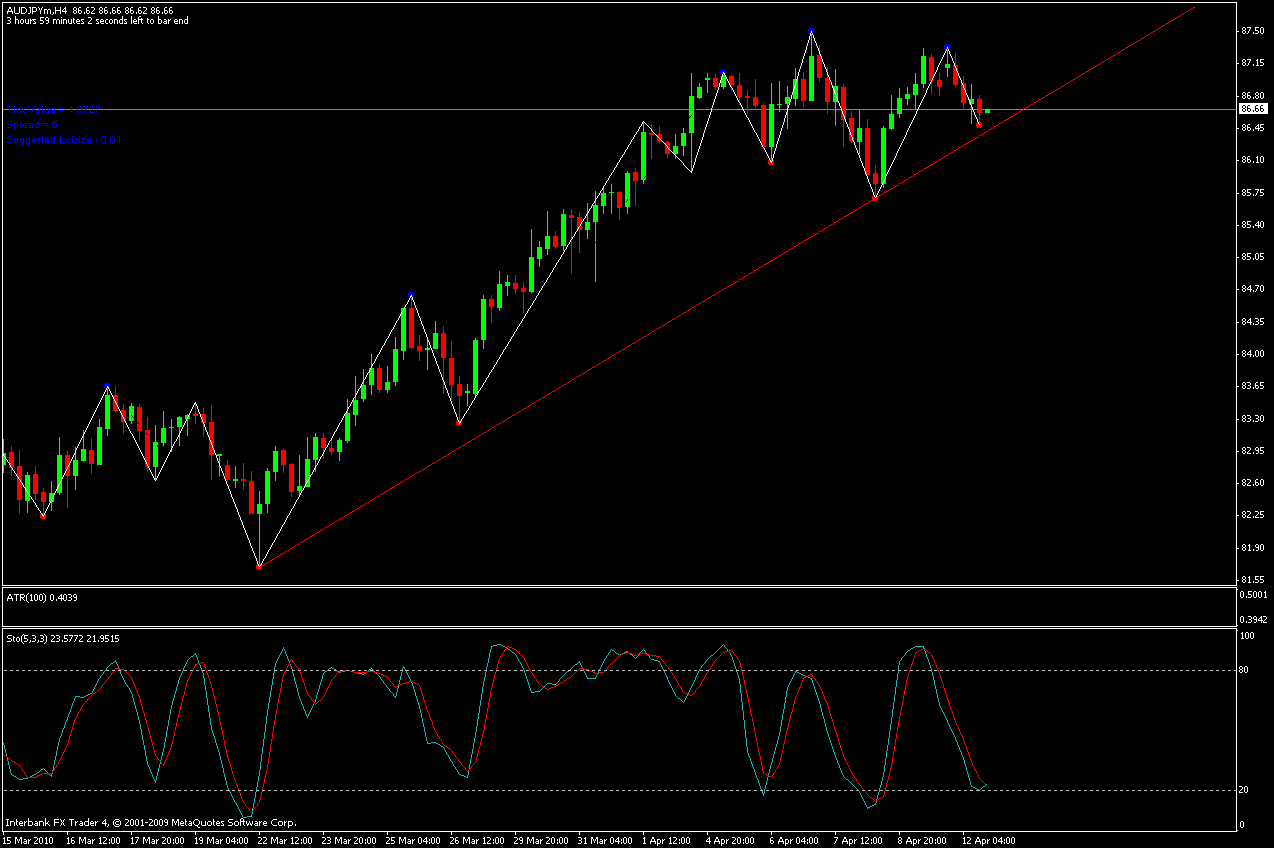Click the ATR(100) indicator label
1274x848 pixels.
[x=41, y=597]
